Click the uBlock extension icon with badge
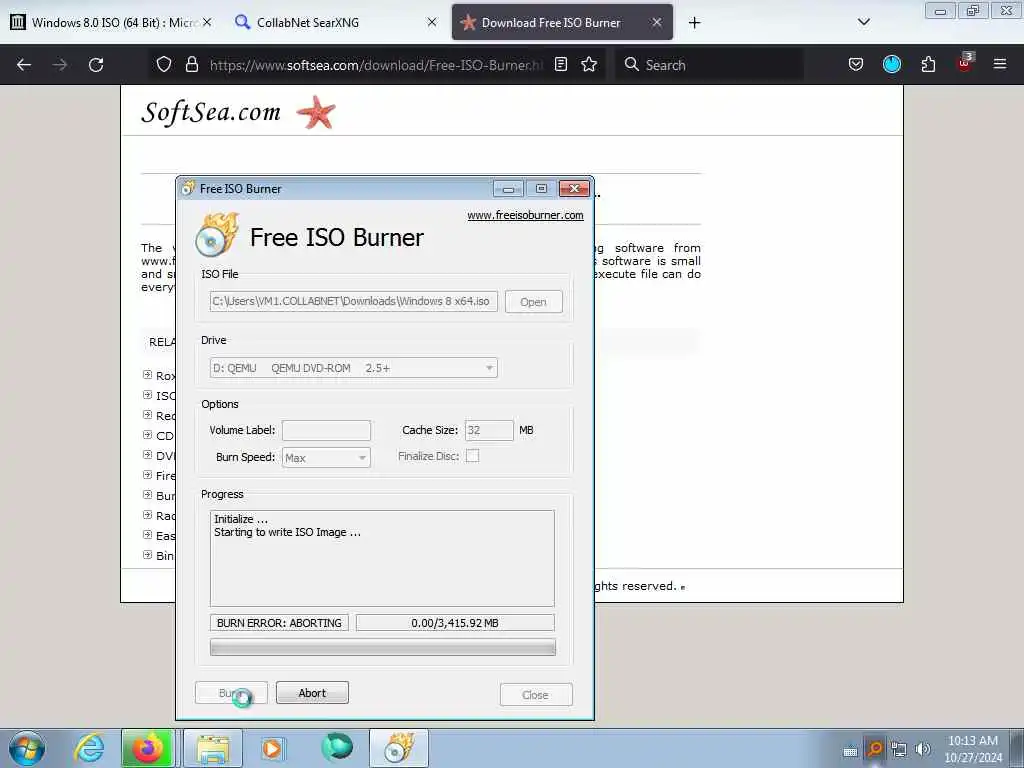 (965, 63)
